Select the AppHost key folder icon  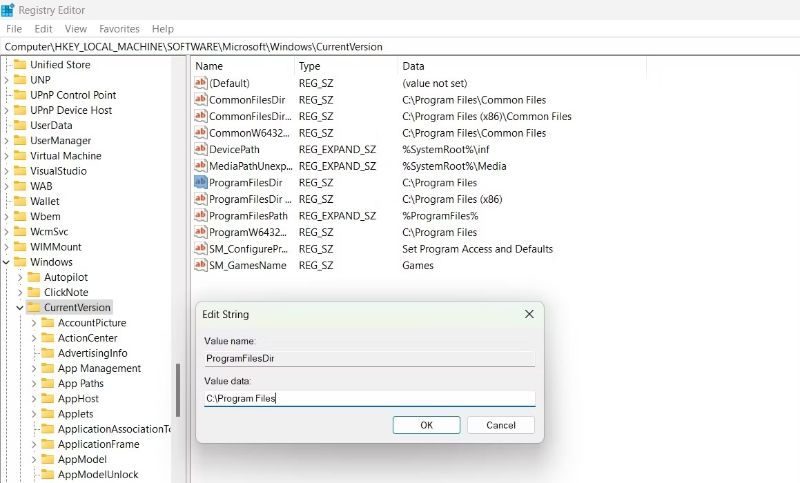tap(47, 399)
